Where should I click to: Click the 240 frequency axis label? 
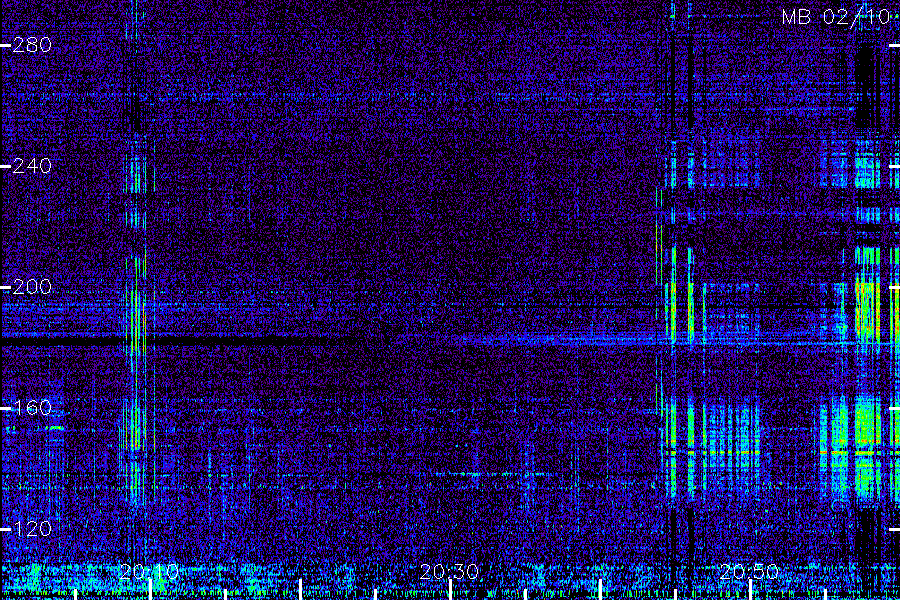click(32, 166)
